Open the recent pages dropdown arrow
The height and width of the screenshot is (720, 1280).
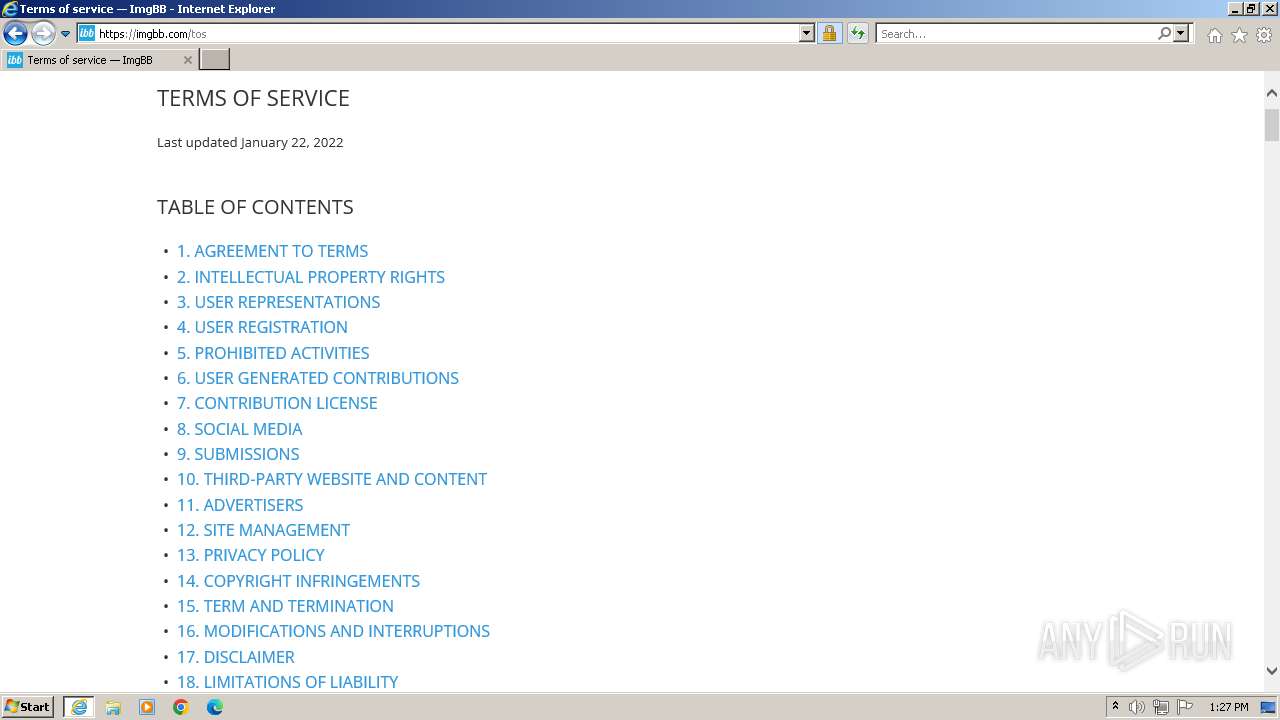click(66, 34)
